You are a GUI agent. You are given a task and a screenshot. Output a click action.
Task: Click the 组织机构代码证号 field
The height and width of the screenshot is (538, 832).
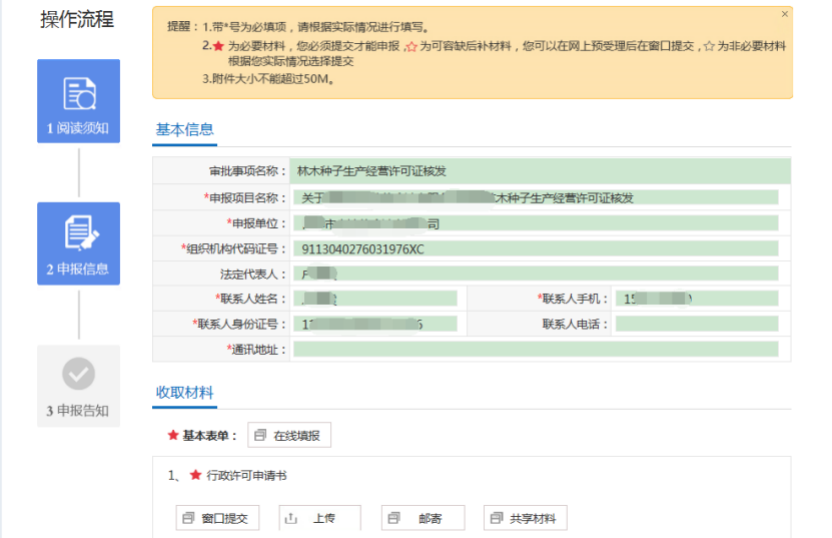(536, 249)
